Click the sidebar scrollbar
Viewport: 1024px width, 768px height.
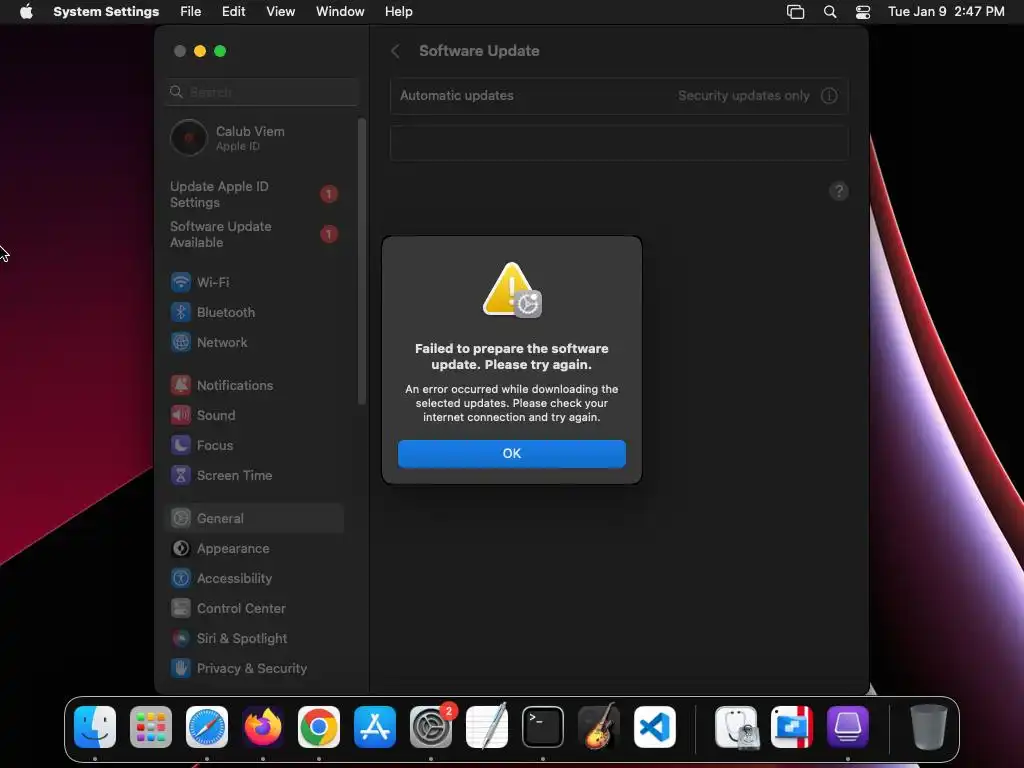(361, 261)
